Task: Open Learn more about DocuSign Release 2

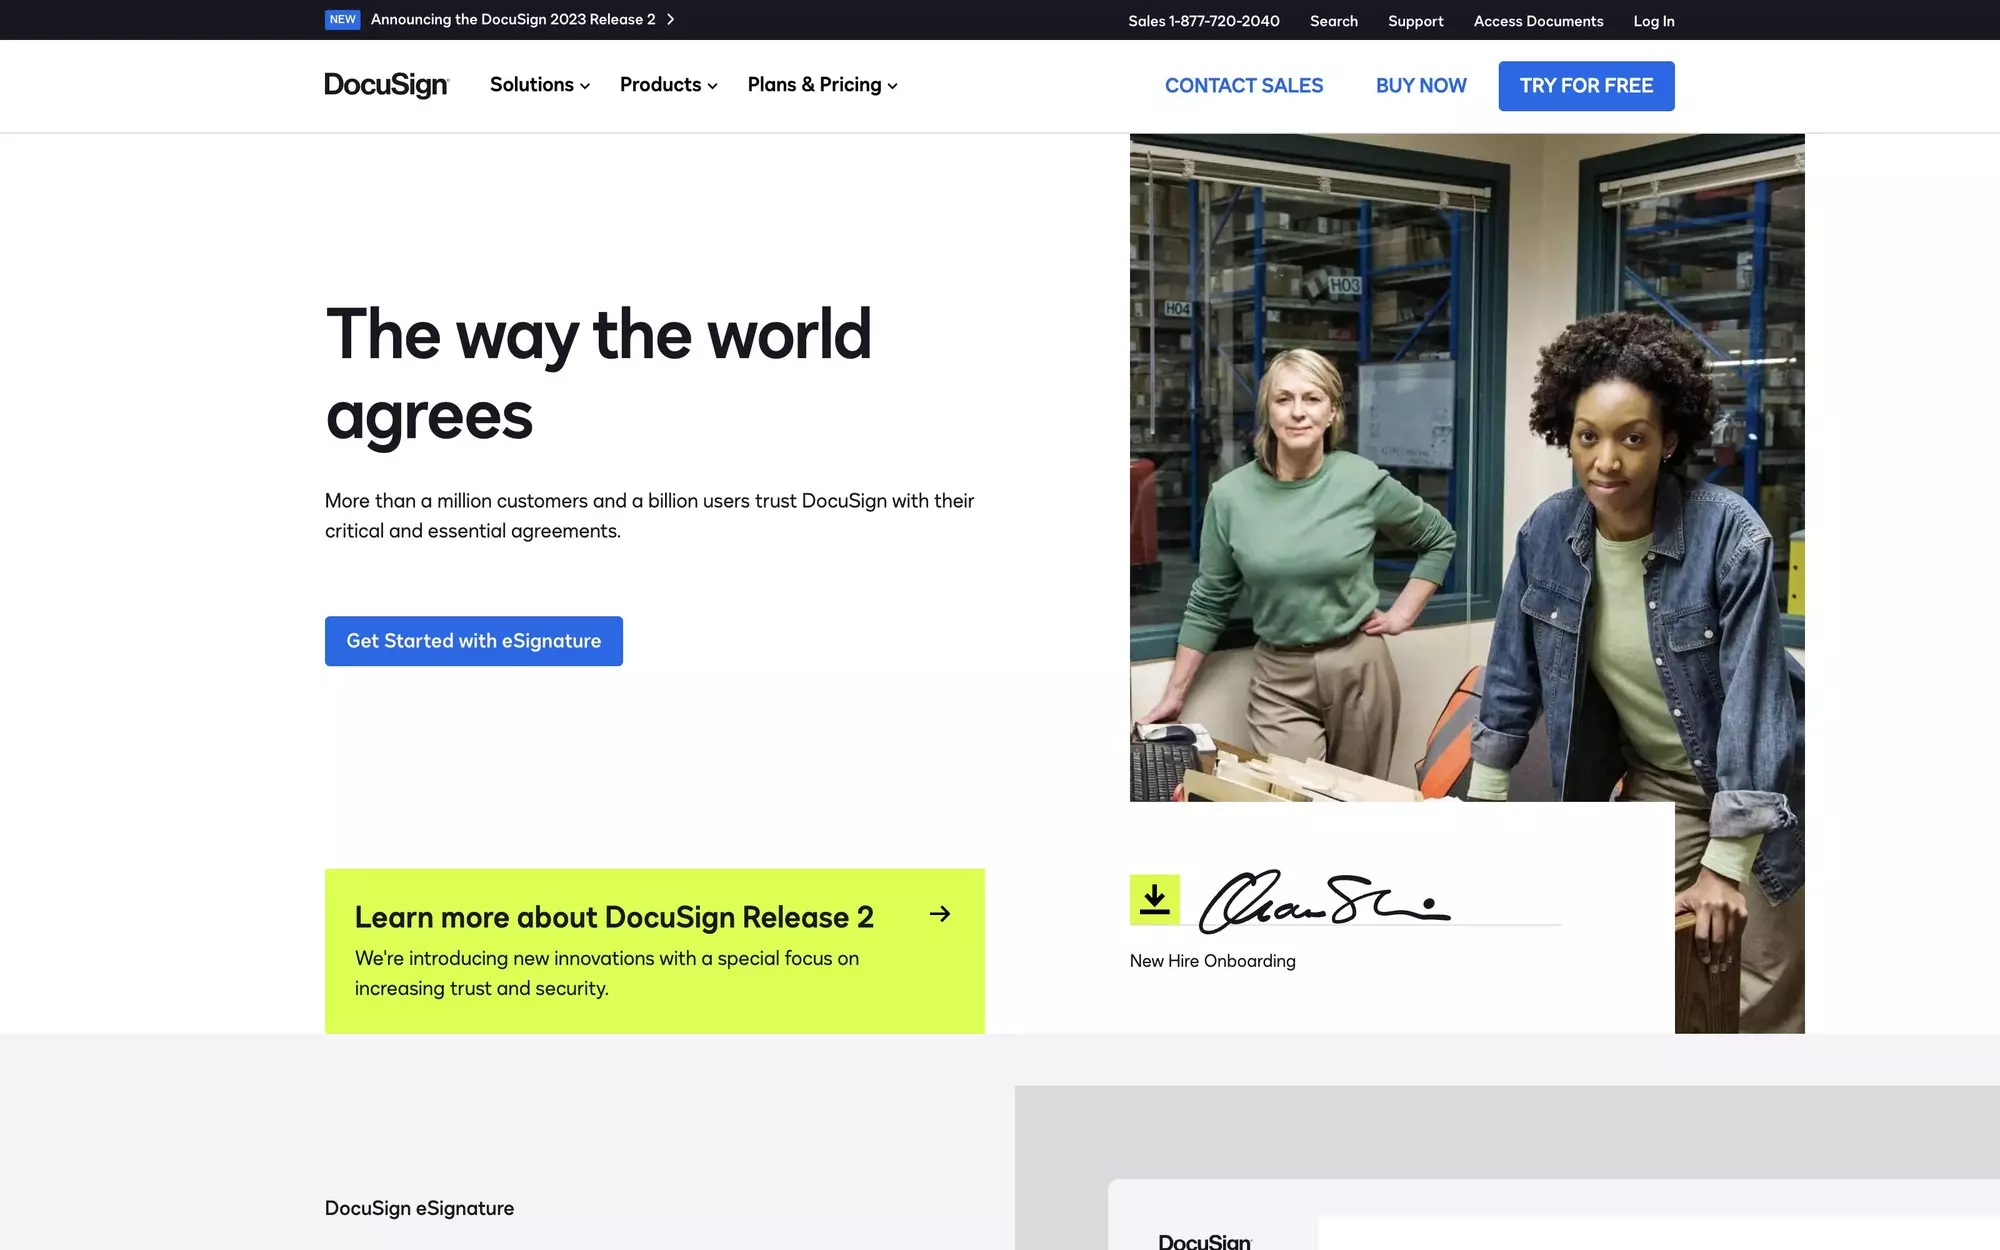Action: pos(614,916)
